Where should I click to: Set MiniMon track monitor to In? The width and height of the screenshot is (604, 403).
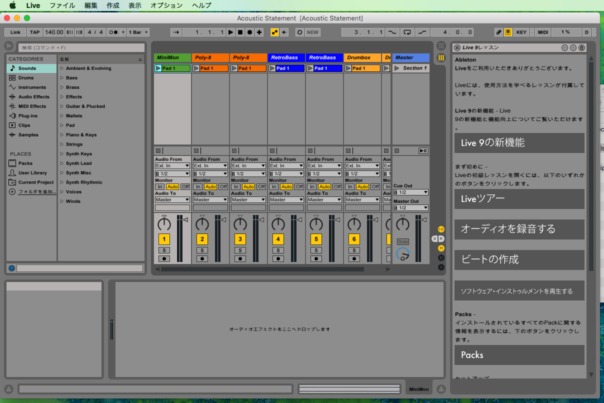[x=160, y=186]
